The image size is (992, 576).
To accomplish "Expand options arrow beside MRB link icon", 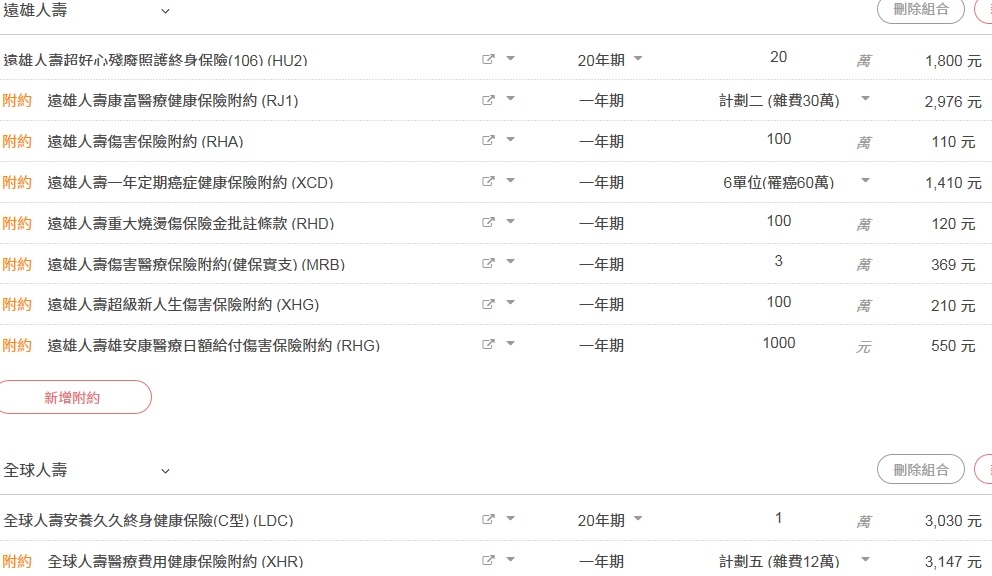I will pos(511,262).
